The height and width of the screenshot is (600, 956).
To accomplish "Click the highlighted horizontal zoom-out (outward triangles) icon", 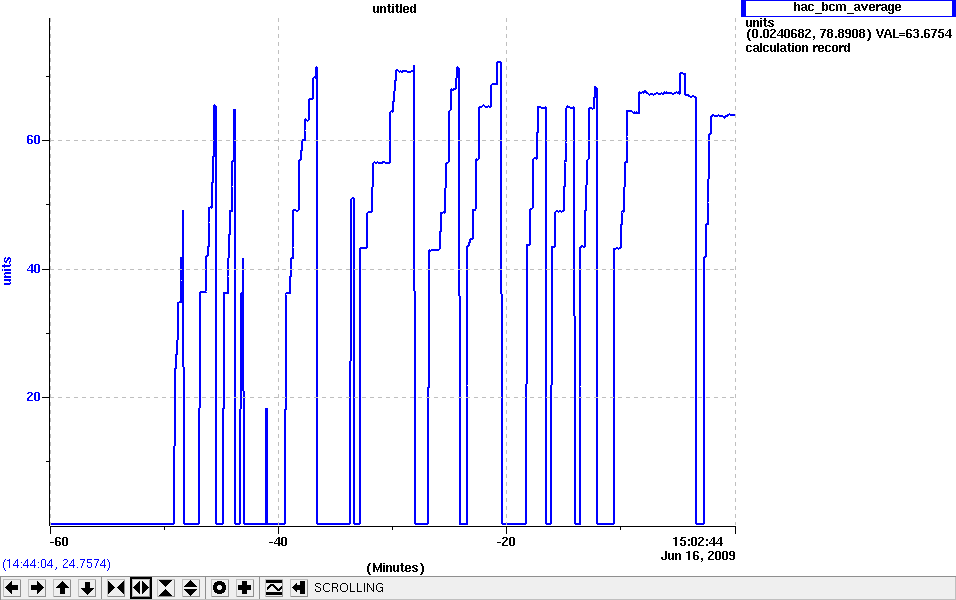I will click(x=141, y=588).
